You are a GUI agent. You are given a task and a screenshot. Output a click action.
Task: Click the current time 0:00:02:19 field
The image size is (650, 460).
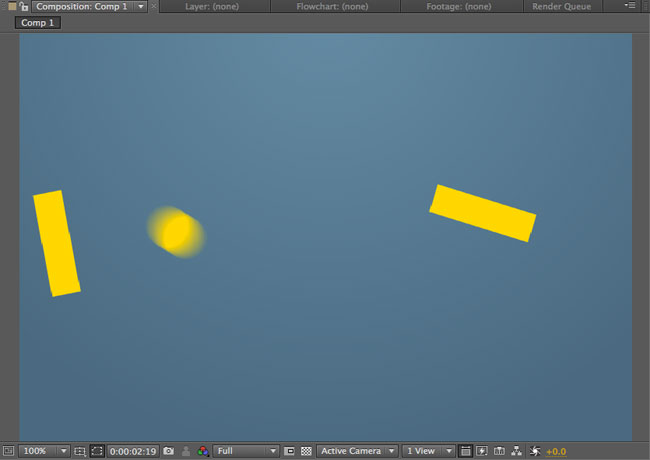[133, 451]
